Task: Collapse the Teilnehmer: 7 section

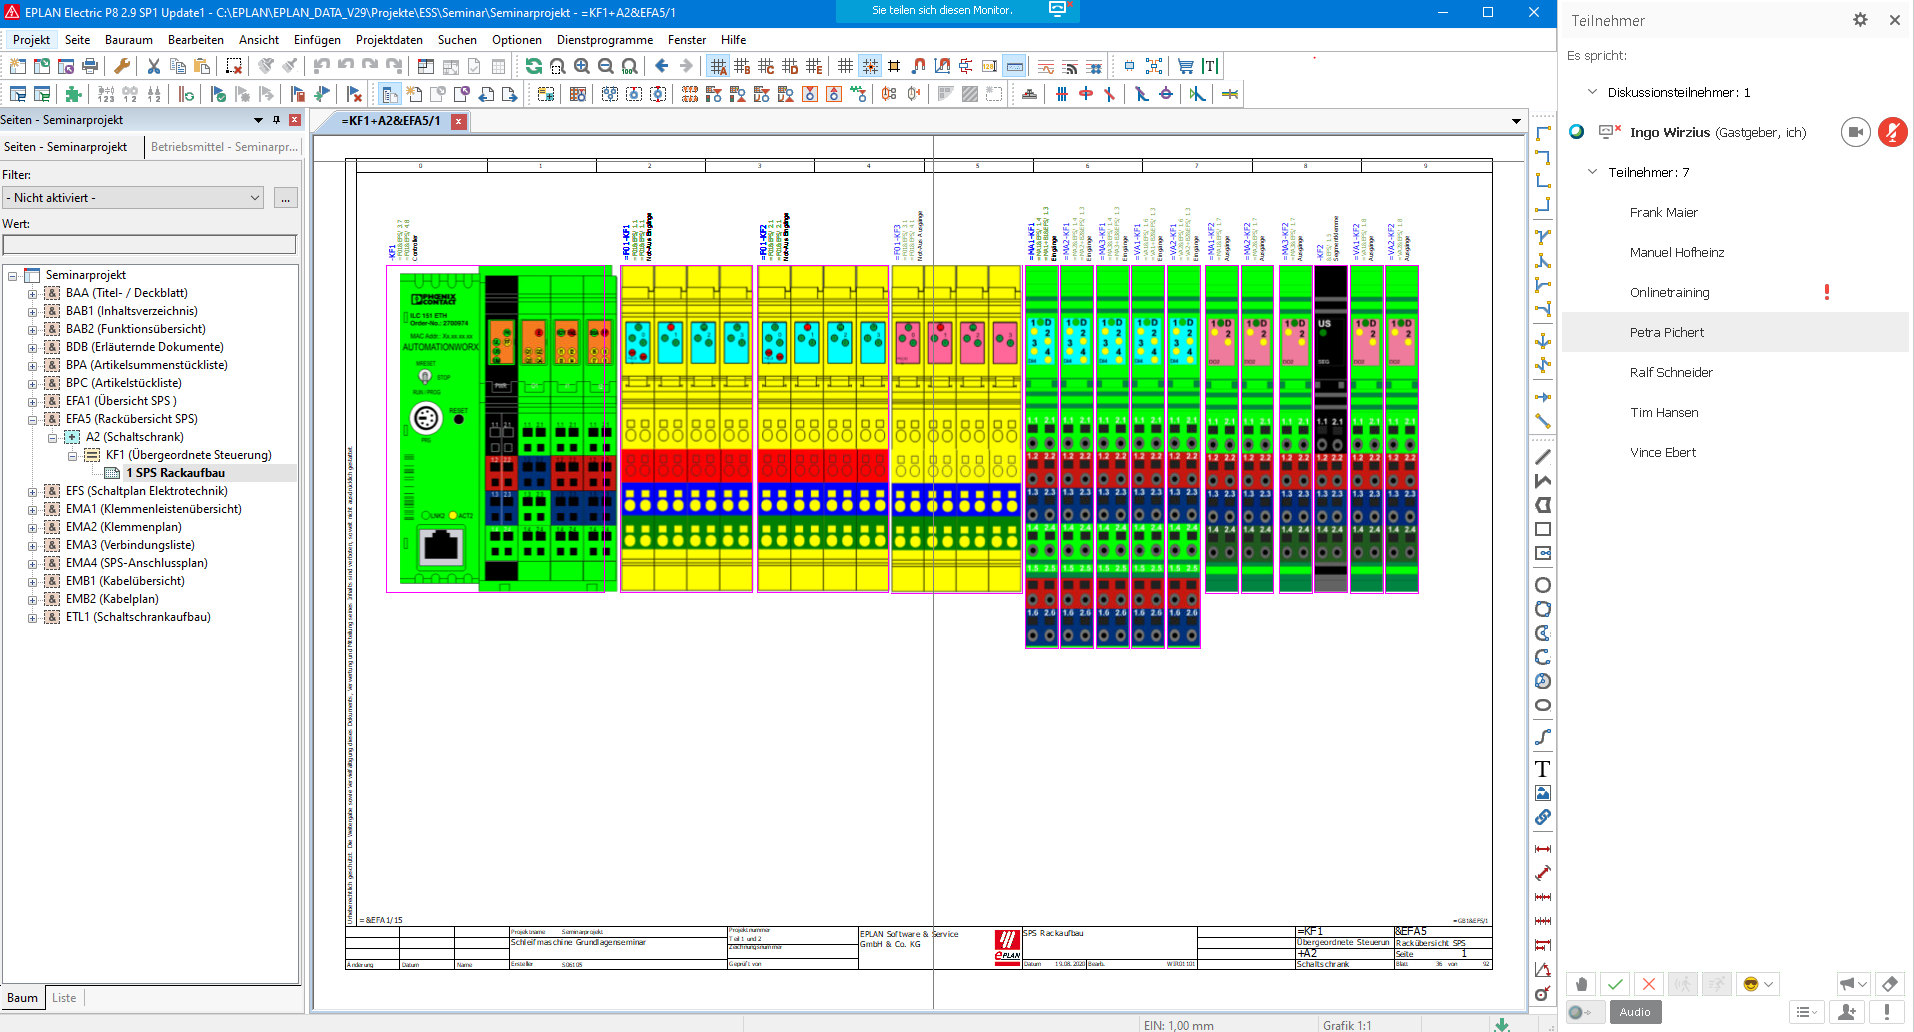Action: coord(1592,172)
